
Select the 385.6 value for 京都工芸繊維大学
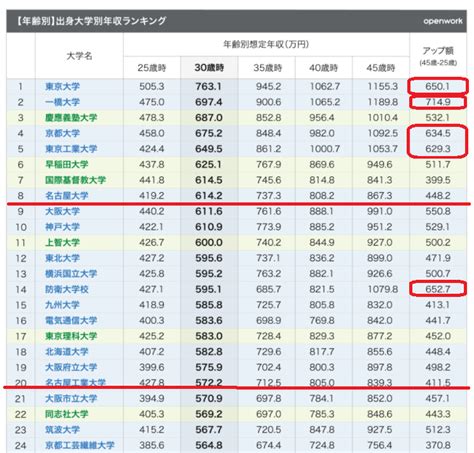152,445
